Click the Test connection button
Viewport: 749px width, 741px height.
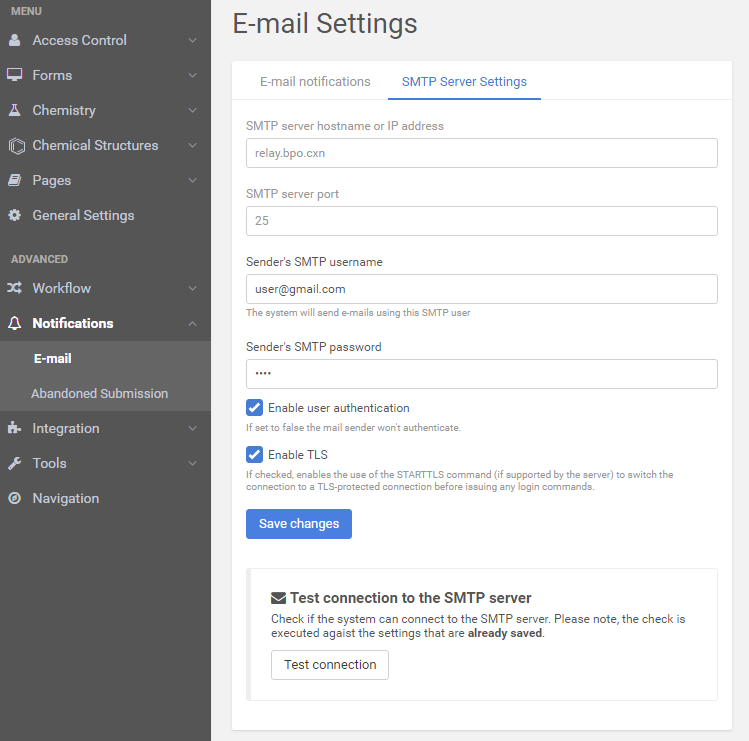click(x=330, y=665)
